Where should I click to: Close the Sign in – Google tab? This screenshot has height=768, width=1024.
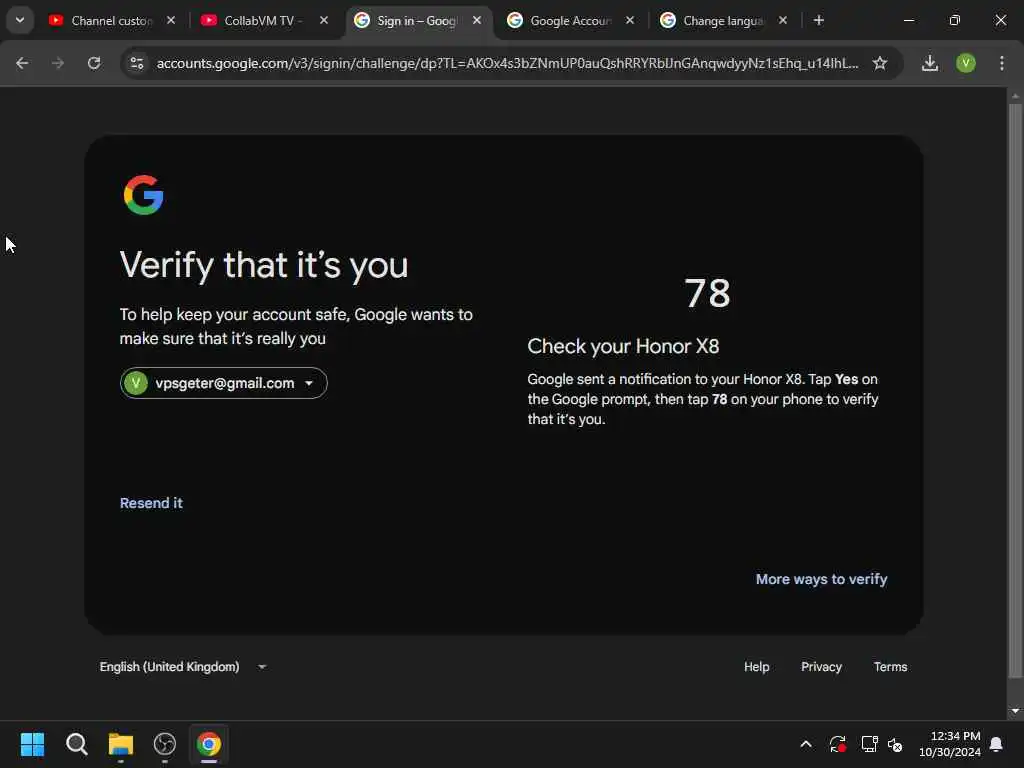coord(477,20)
